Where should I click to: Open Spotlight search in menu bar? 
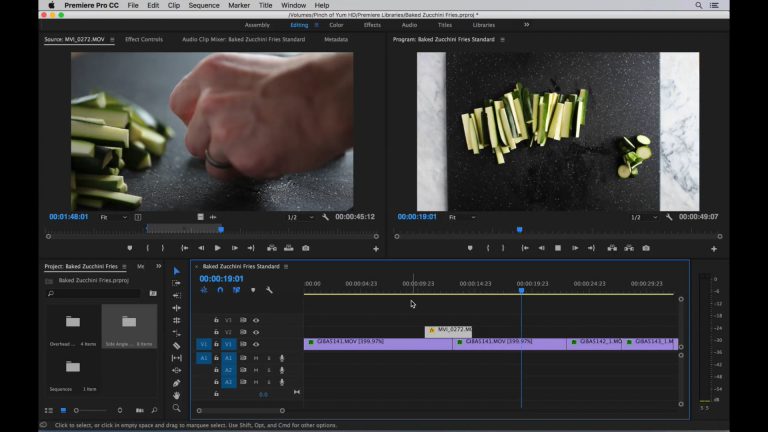click(x=698, y=5)
